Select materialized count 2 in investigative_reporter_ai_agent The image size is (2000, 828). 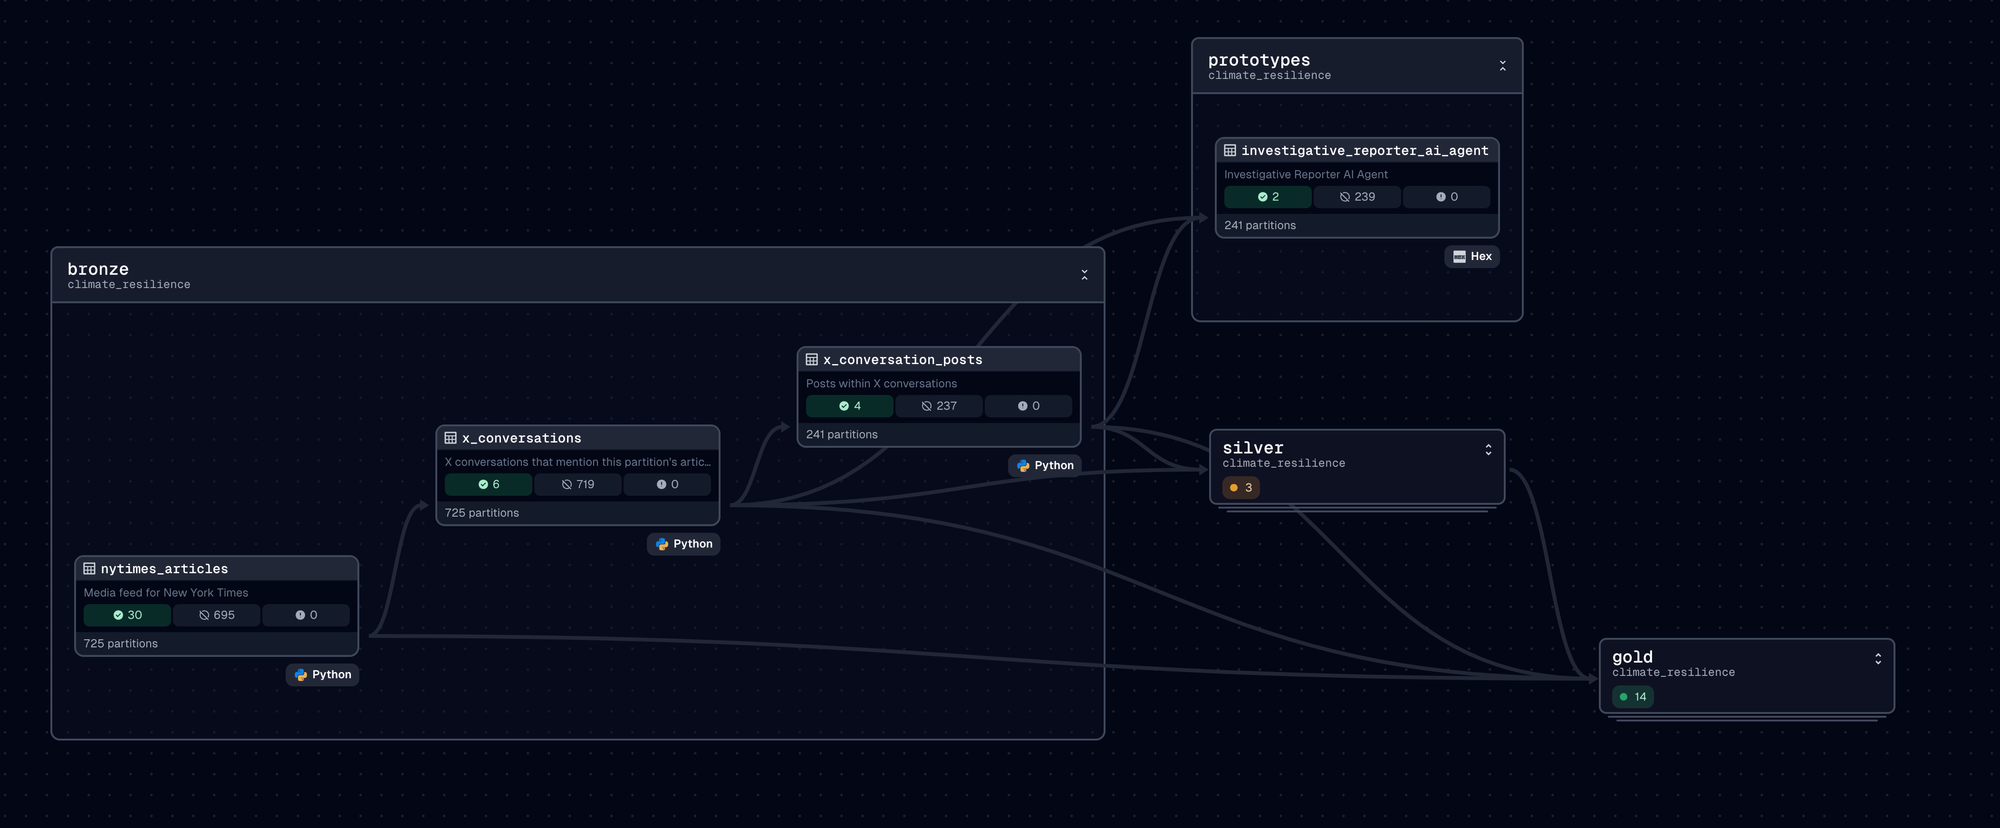point(1268,198)
